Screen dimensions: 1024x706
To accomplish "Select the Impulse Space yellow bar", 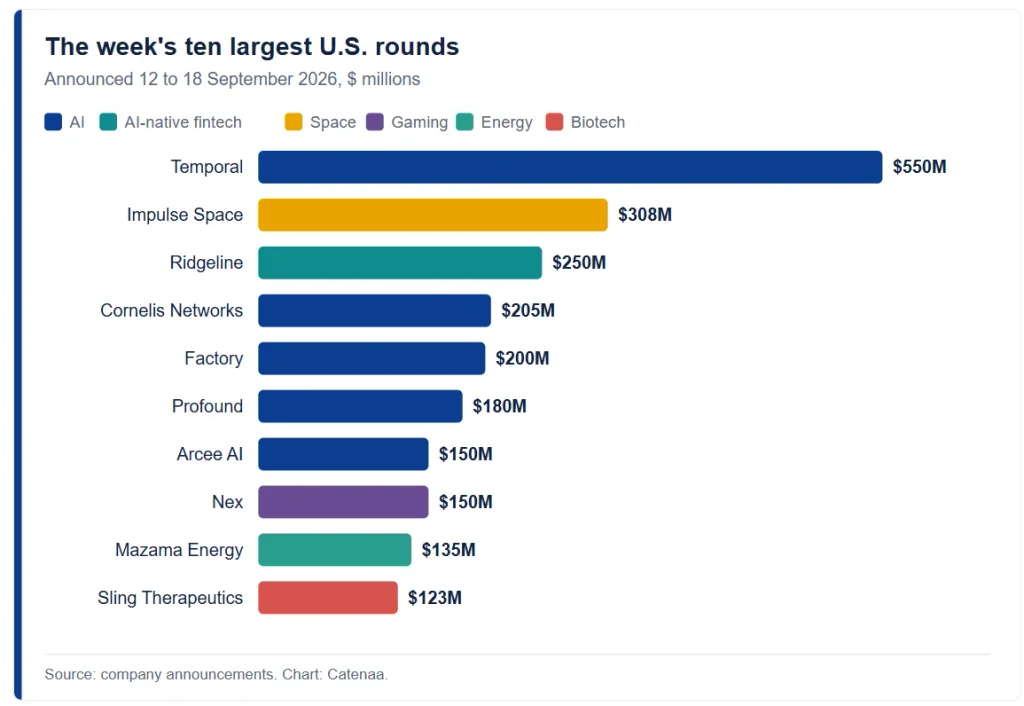I will [433, 215].
